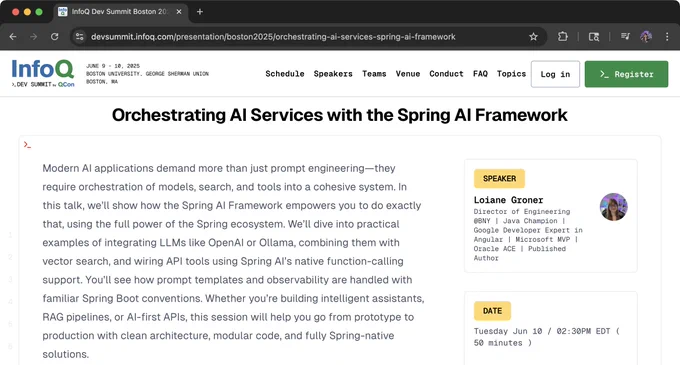680x365 pixels.
Task: Open the Extensions puzzle icon
Action: tap(562, 37)
